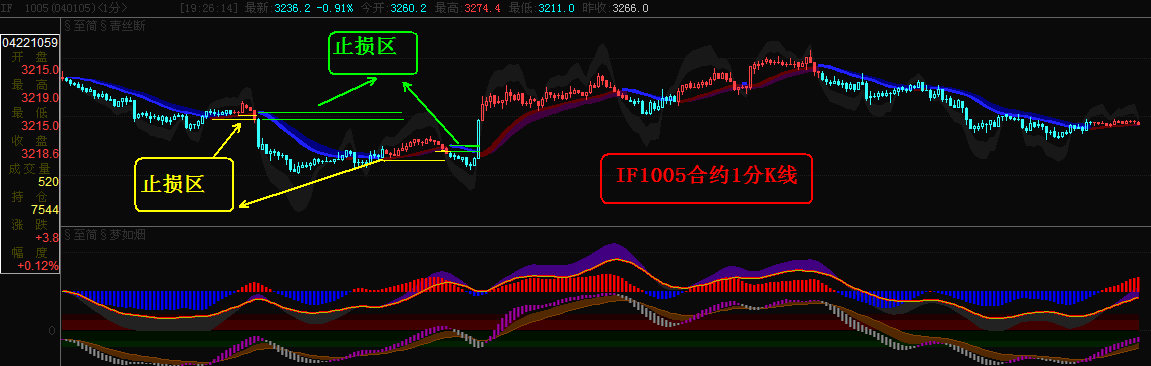1151x366 pixels.
Task: Click the 0 axis label in lower panel
Action: click(52, 330)
